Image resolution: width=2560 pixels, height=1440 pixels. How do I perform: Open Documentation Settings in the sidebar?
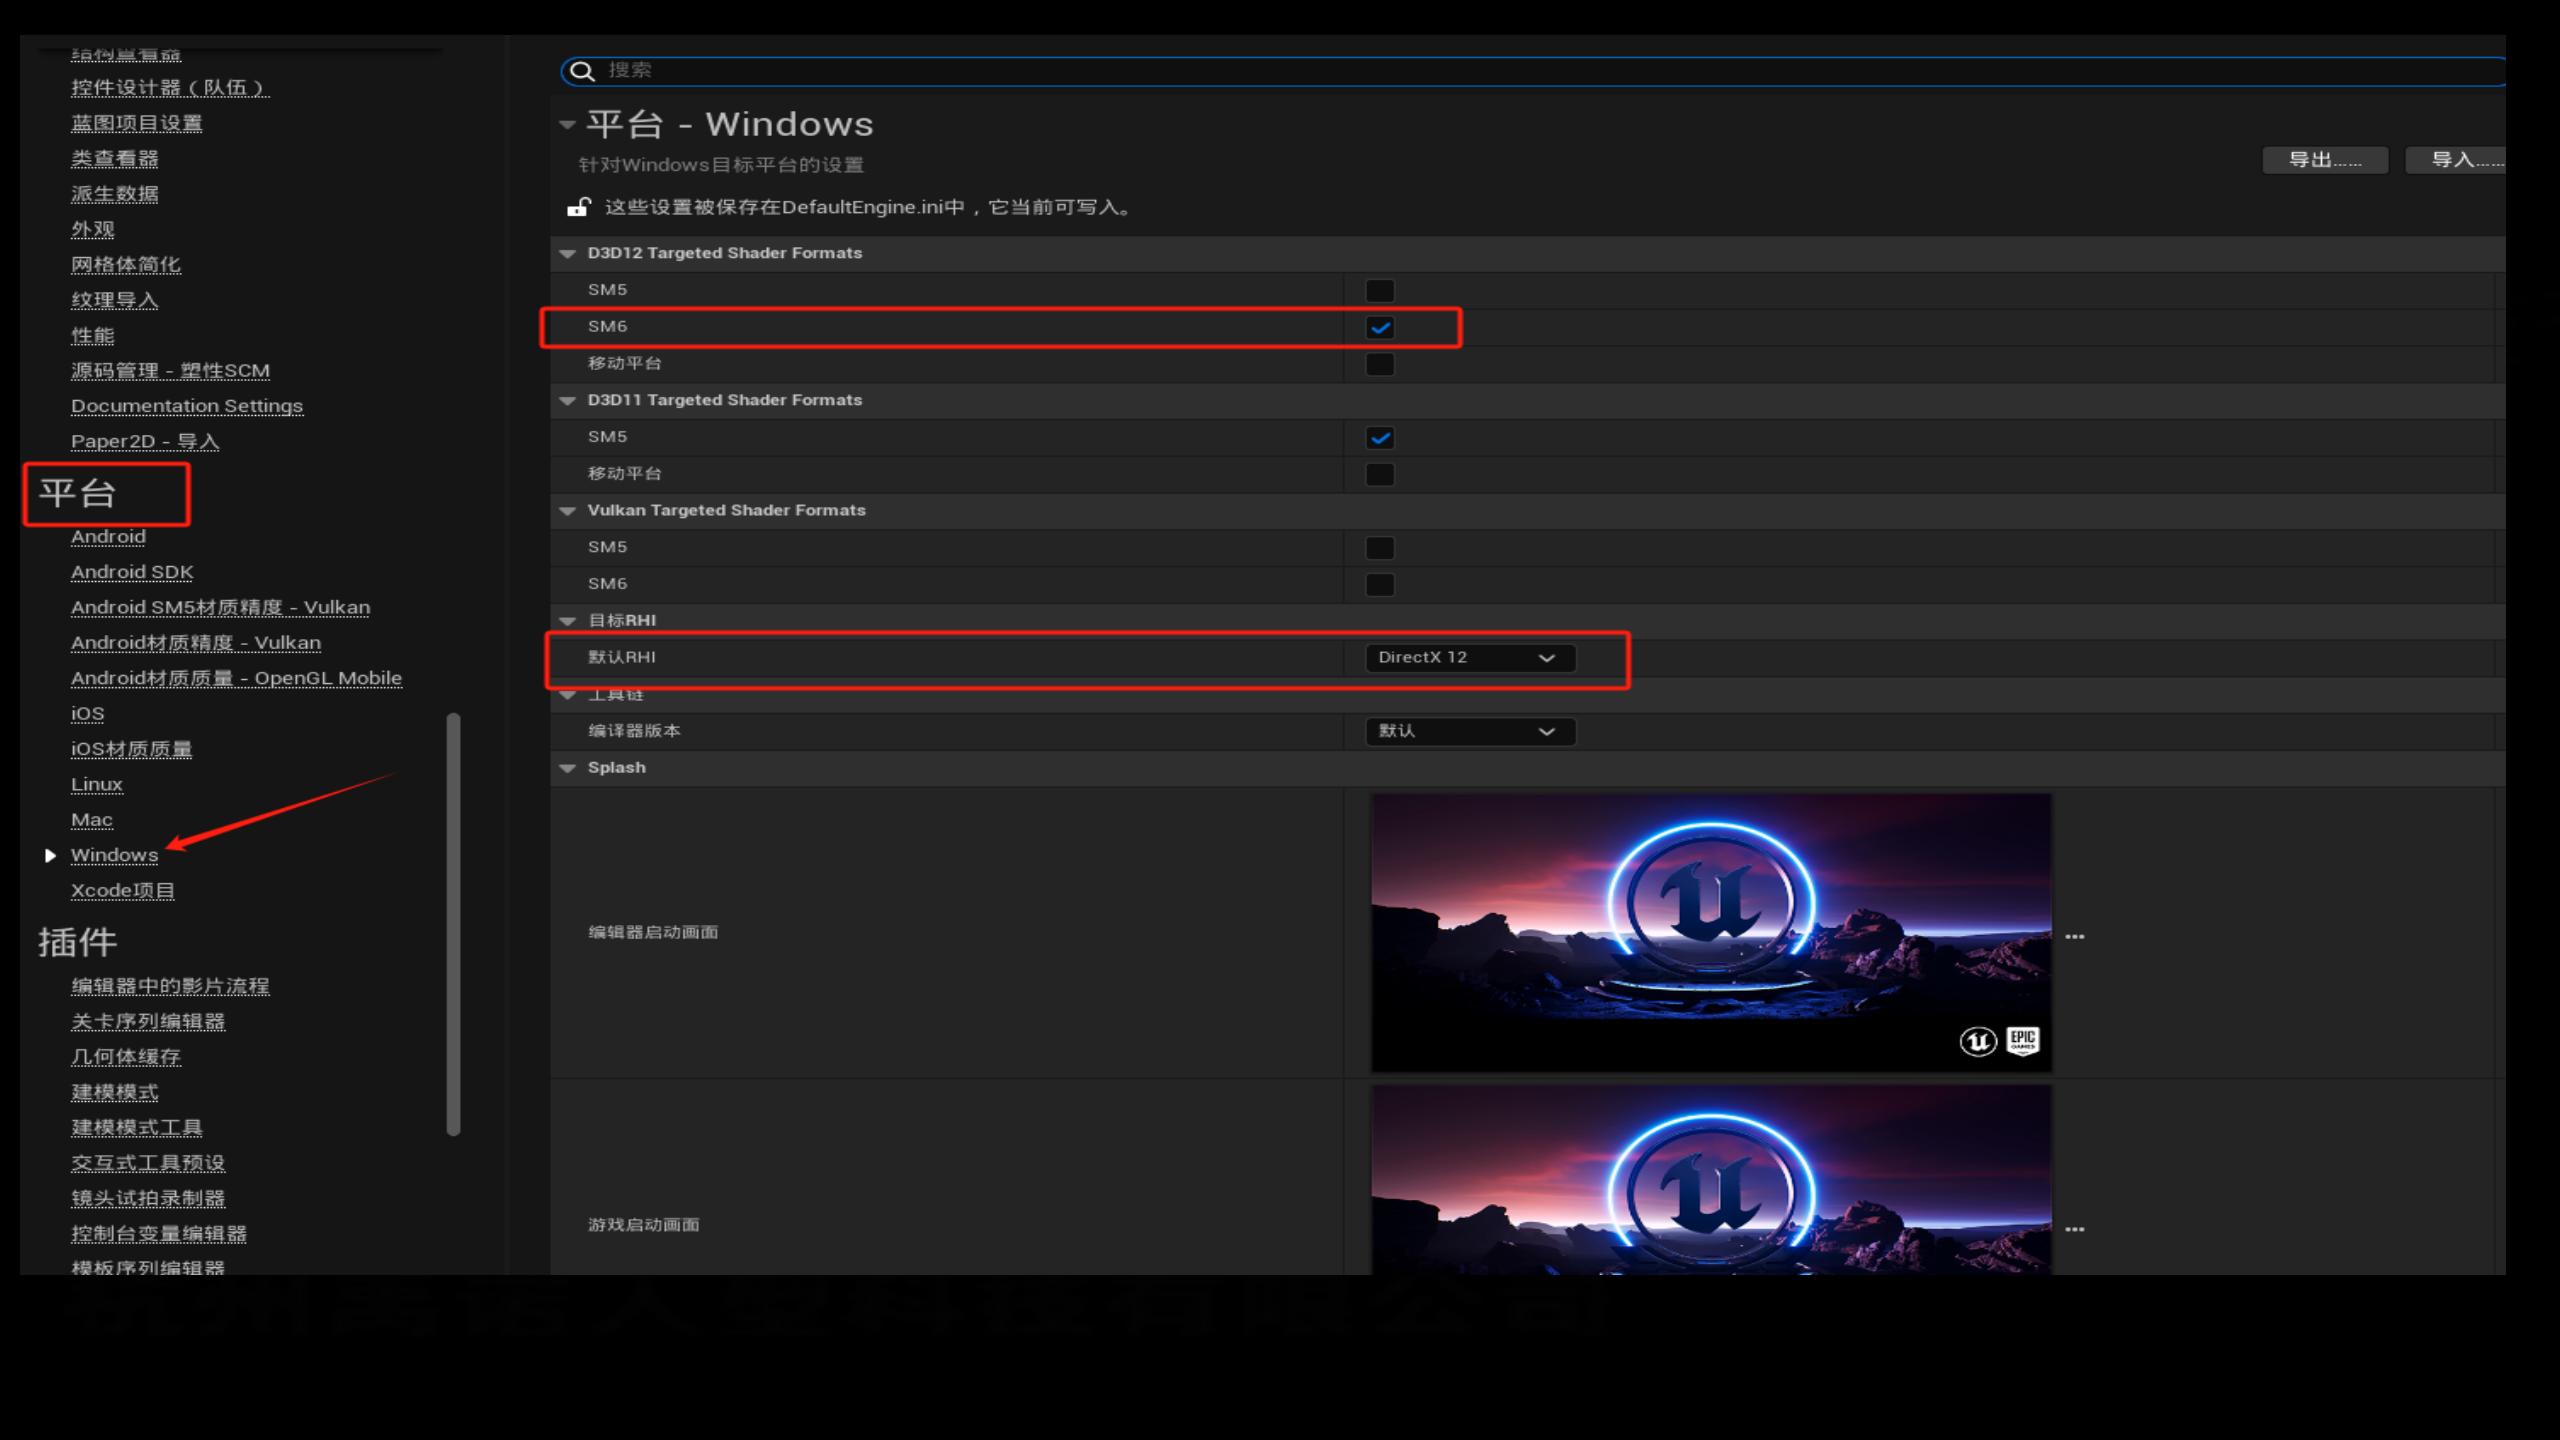tap(187, 406)
